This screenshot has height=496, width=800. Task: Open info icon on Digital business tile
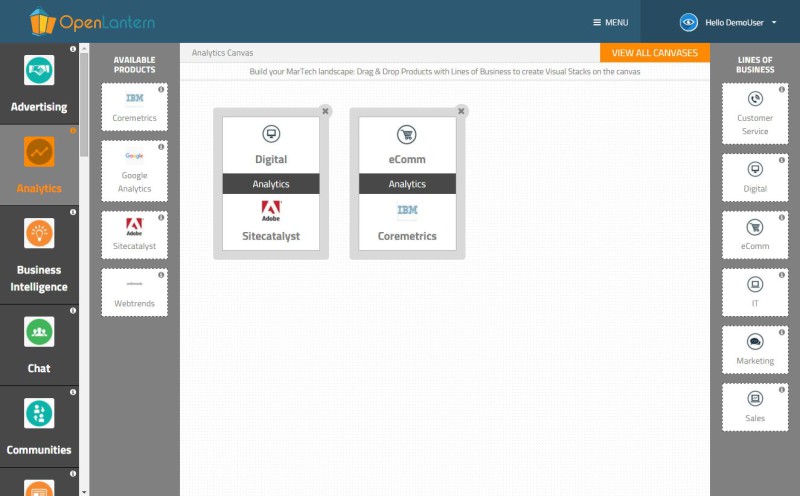[x=782, y=160]
